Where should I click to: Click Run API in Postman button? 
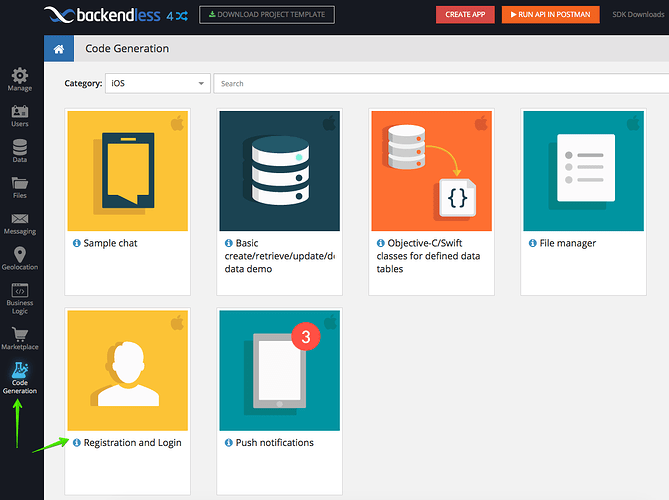pos(550,15)
